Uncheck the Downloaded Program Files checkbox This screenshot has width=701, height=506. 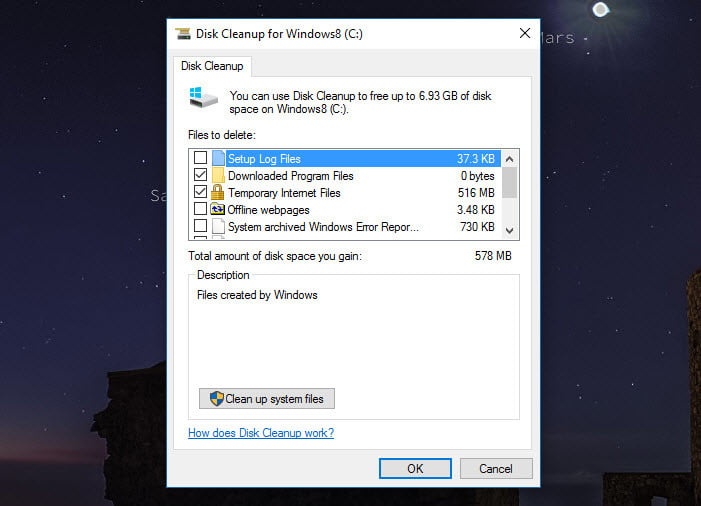click(x=200, y=176)
